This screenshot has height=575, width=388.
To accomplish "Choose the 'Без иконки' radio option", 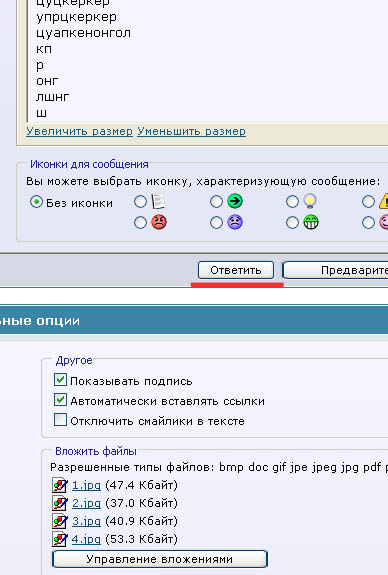I will tap(36, 202).
